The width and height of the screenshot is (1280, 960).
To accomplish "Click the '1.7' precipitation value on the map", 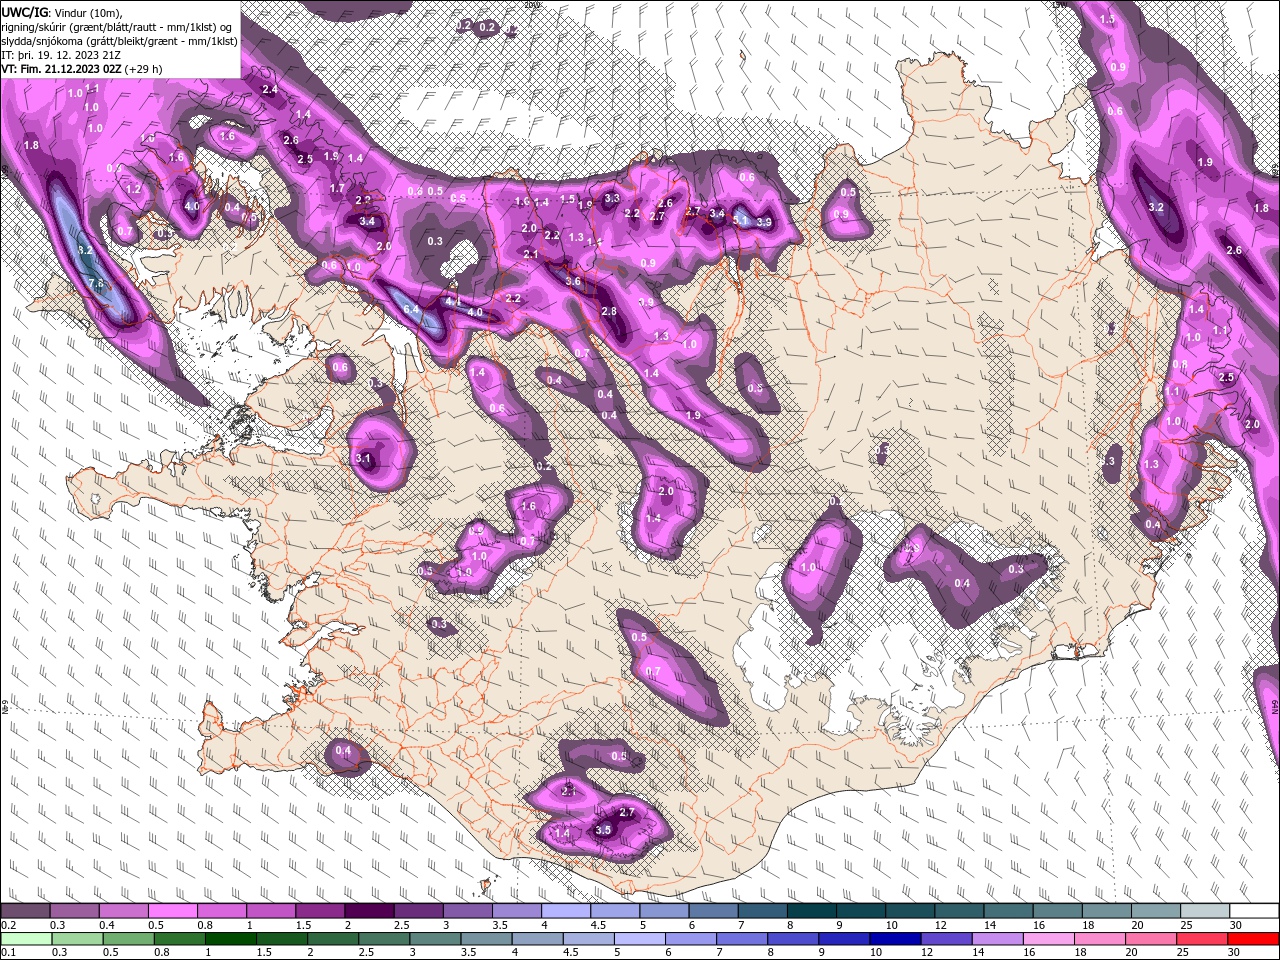I will 337,188.
